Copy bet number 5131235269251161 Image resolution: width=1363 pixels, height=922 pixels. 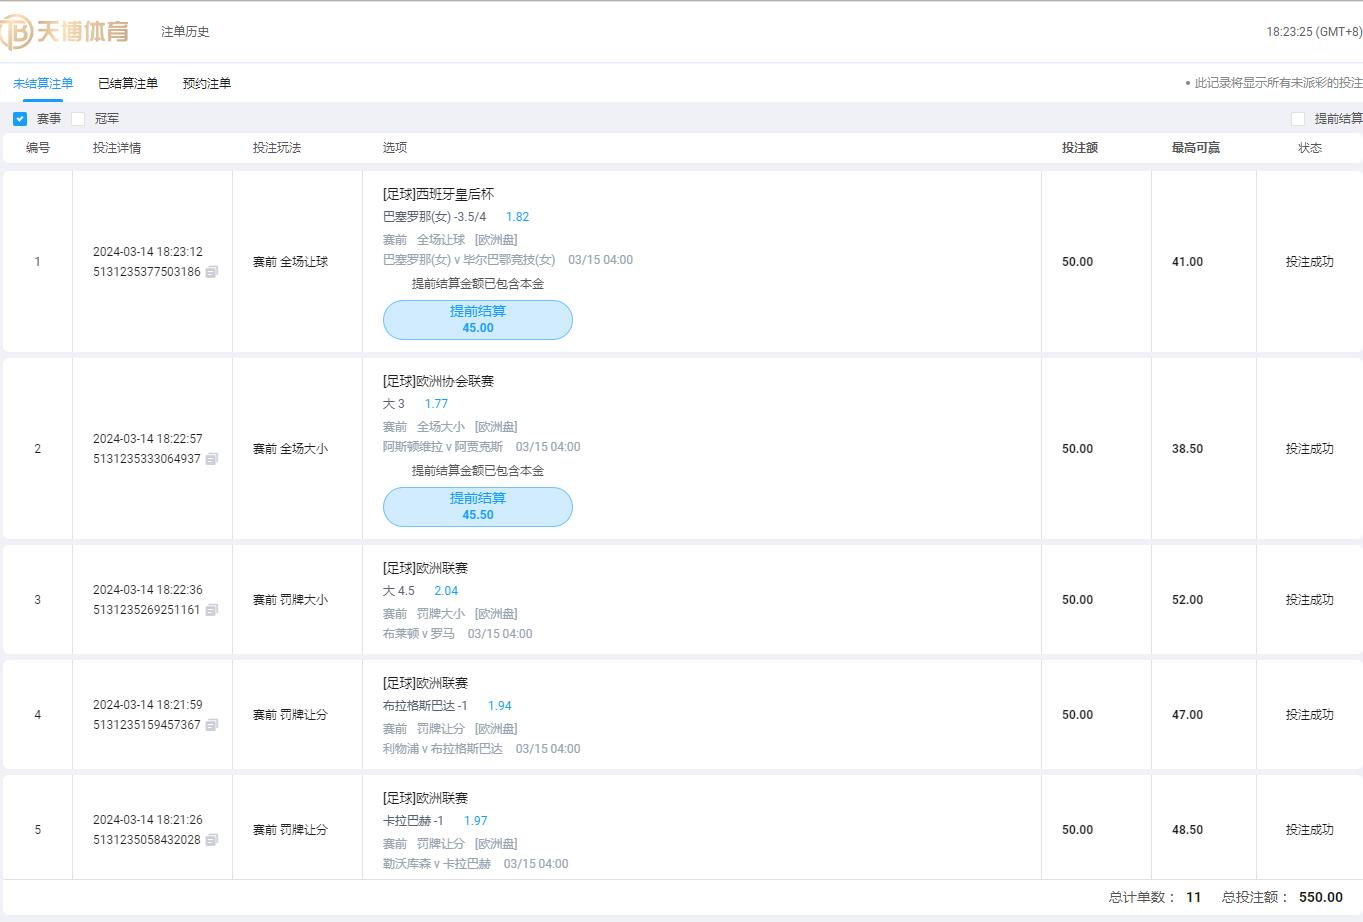(212, 610)
